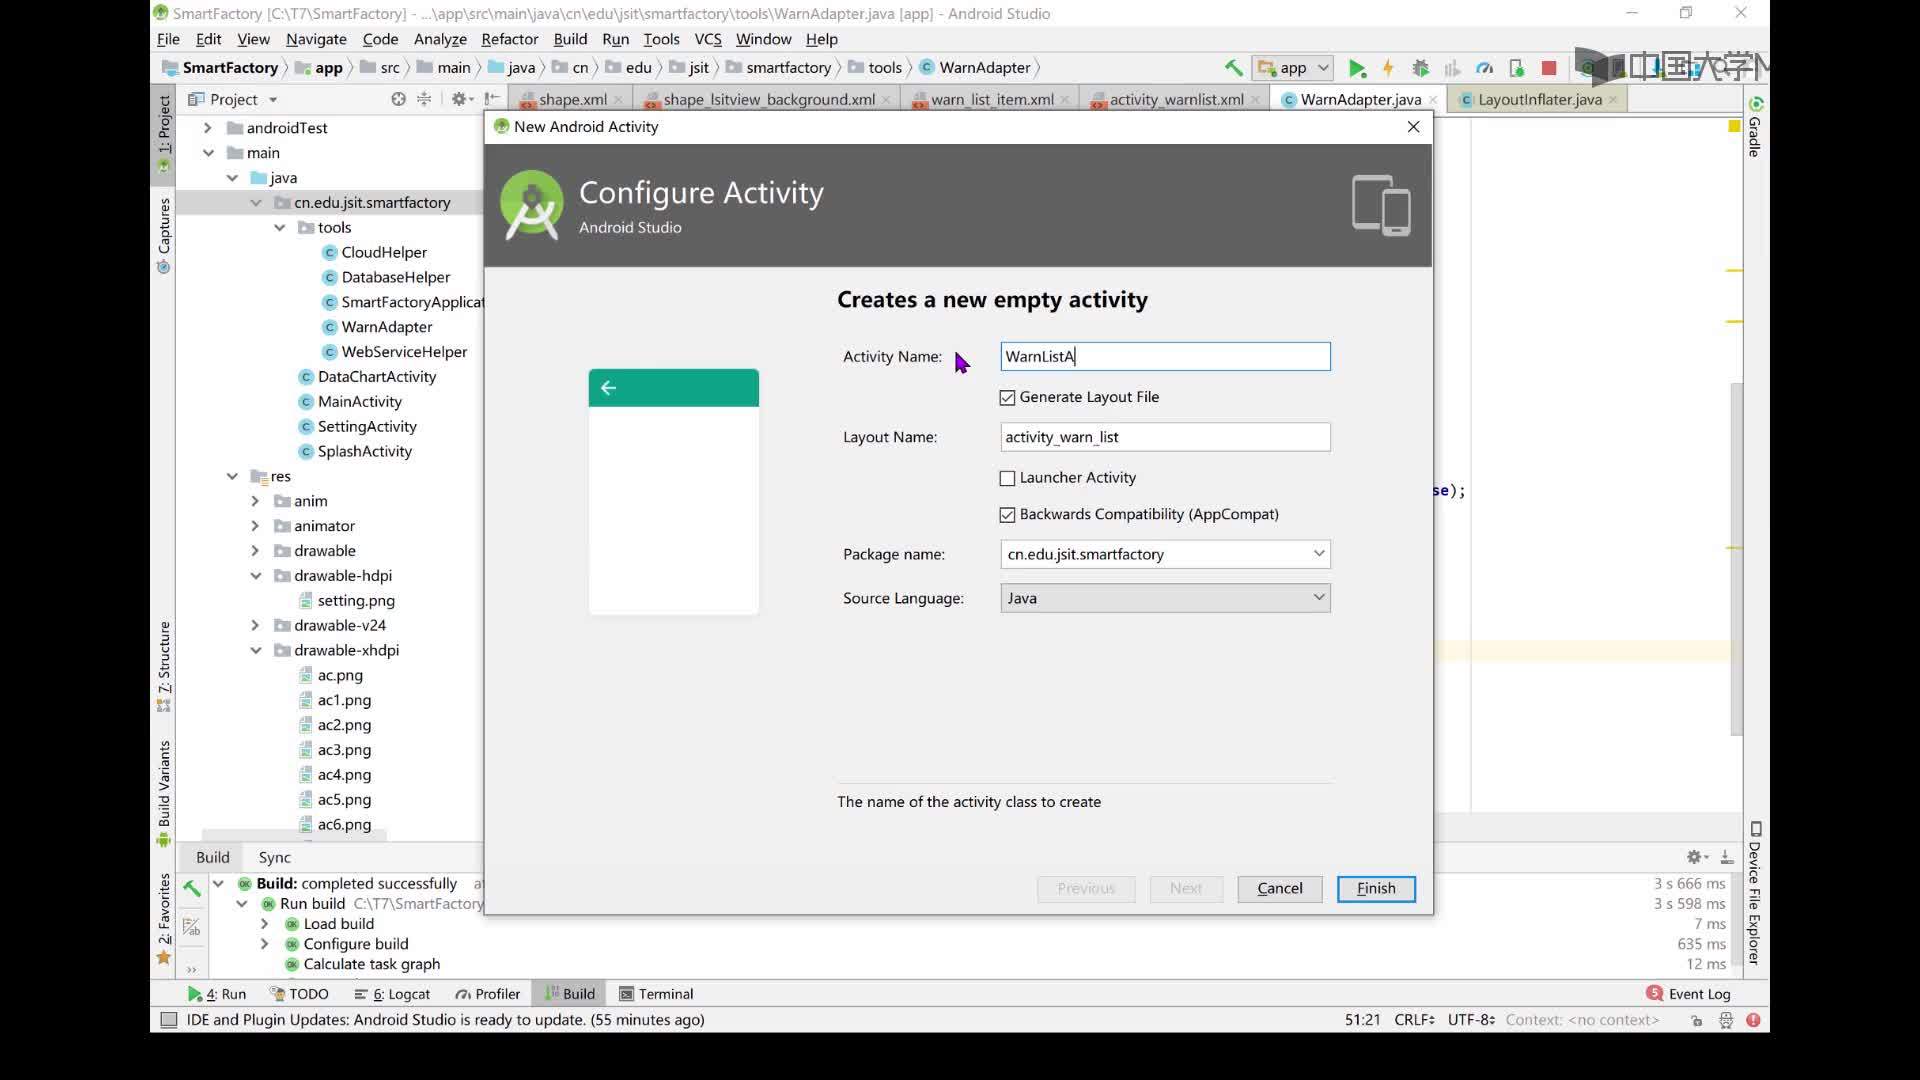Expand Load build node in Build output
This screenshot has height=1080, width=1920.
(265, 924)
